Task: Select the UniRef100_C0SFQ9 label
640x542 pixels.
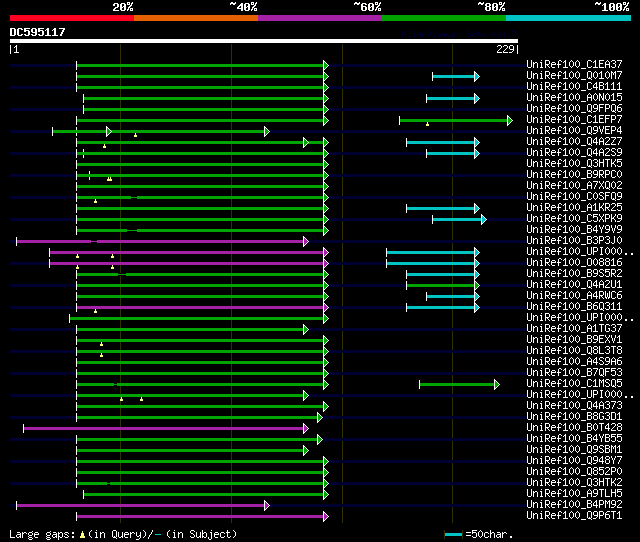Action: point(574,197)
